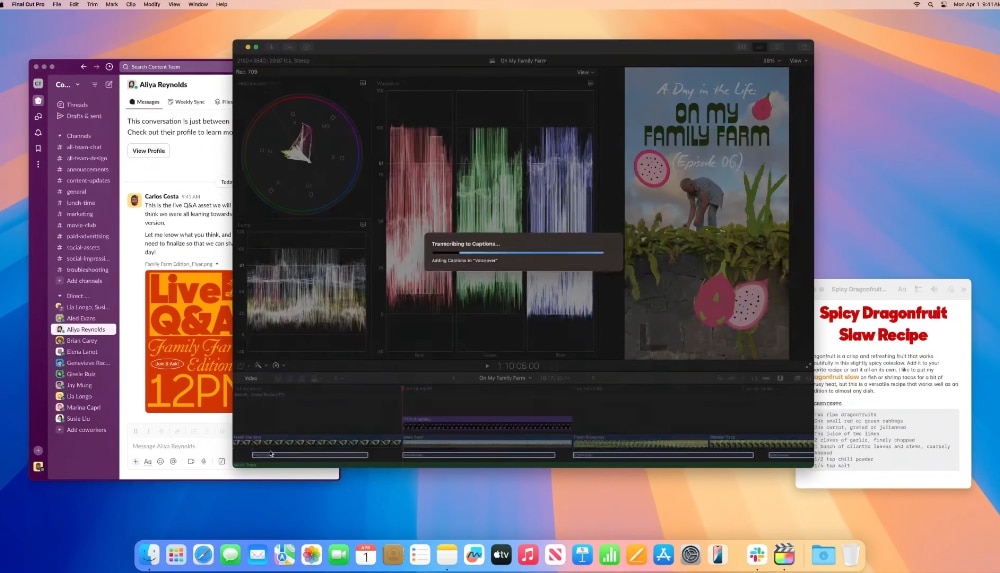Screen dimensions: 1000x573
Task: Open the #marketing channel in Slack
Action: pos(80,214)
